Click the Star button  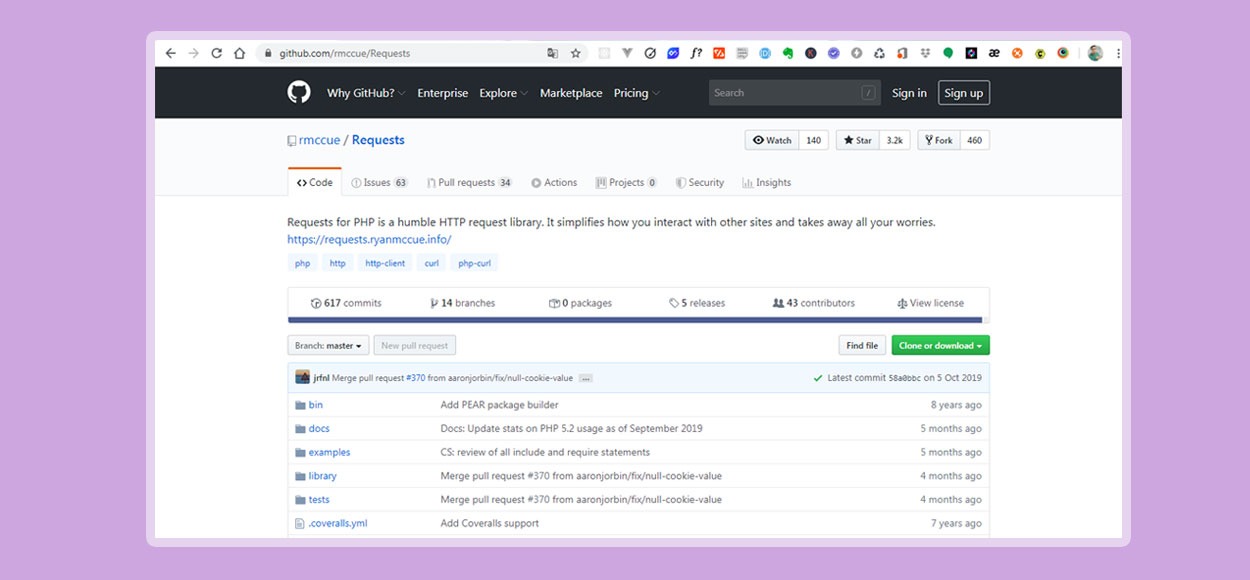pyautogui.click(x=858, y=140)
